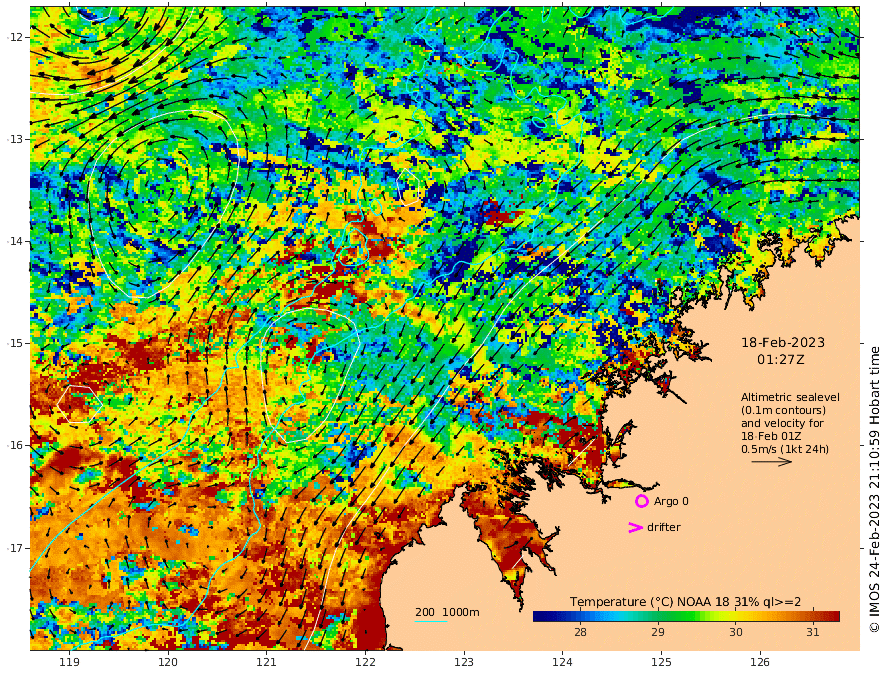
Task: Click the IMOS copyright timestamp text
Action: [x=874, y=489]
